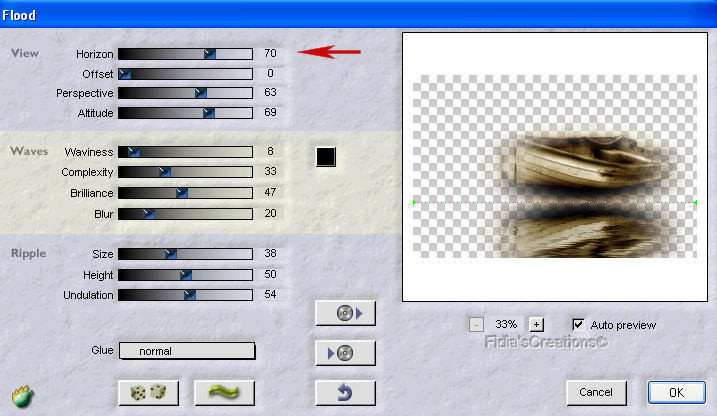Image resolution: width=717 pixels, height=416 pixels.
Task: Click the Cancel button
Action: coord(596,392)
